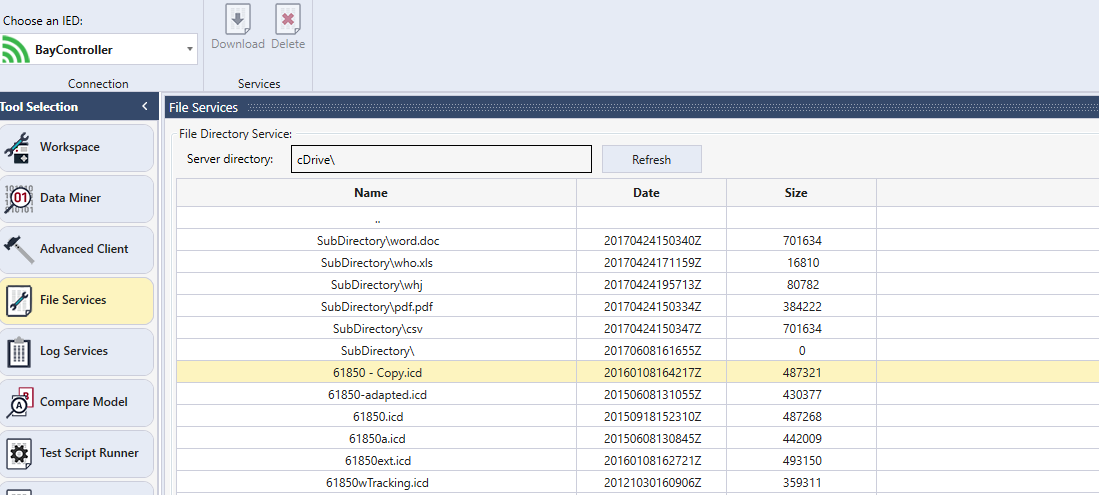This screenshot has height=495, width=1099.
Task: Select the parent directory '..' row
Action: (x=376, y=219)
